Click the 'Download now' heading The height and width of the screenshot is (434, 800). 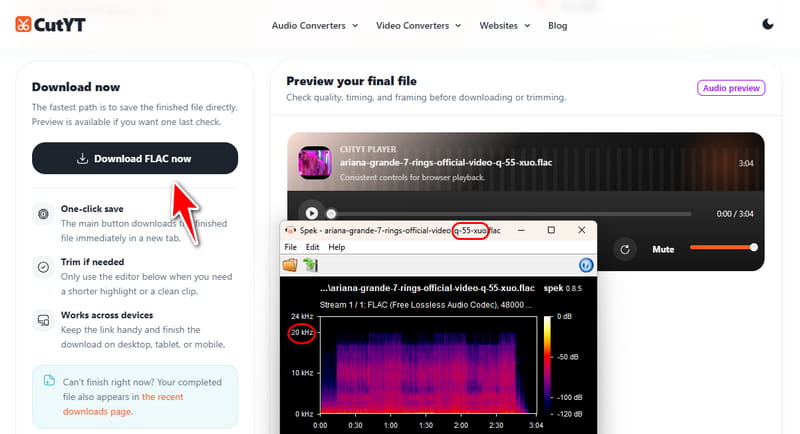pos(76,87)
